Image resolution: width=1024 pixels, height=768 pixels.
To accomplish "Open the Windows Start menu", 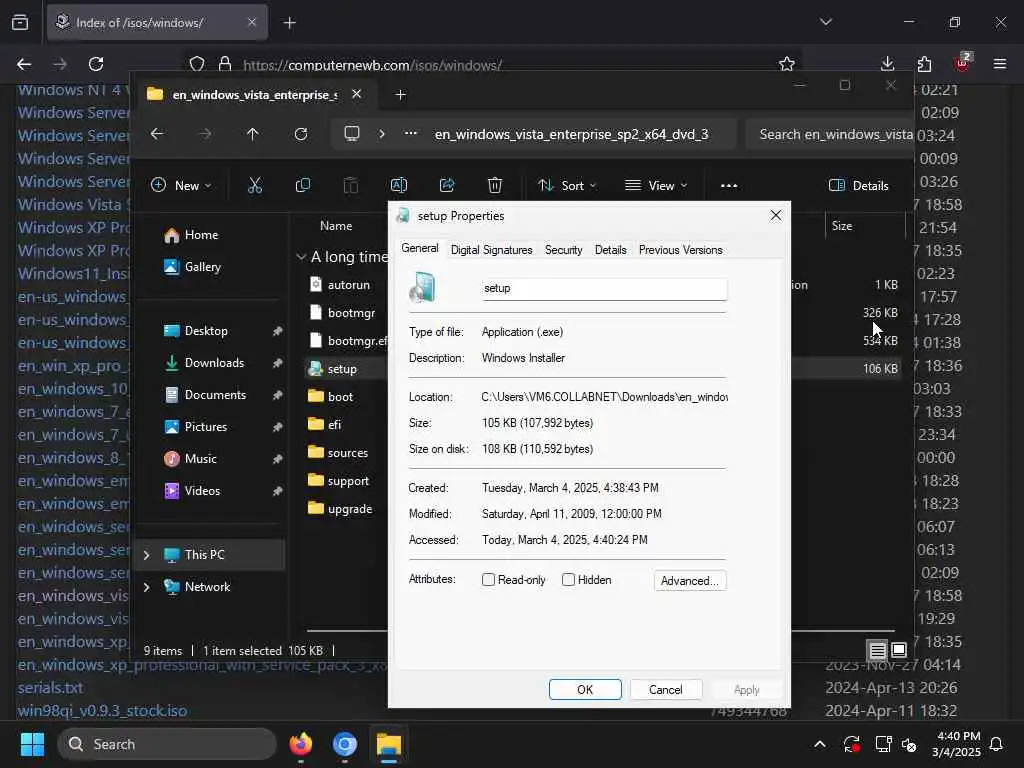I will [32, 744].
